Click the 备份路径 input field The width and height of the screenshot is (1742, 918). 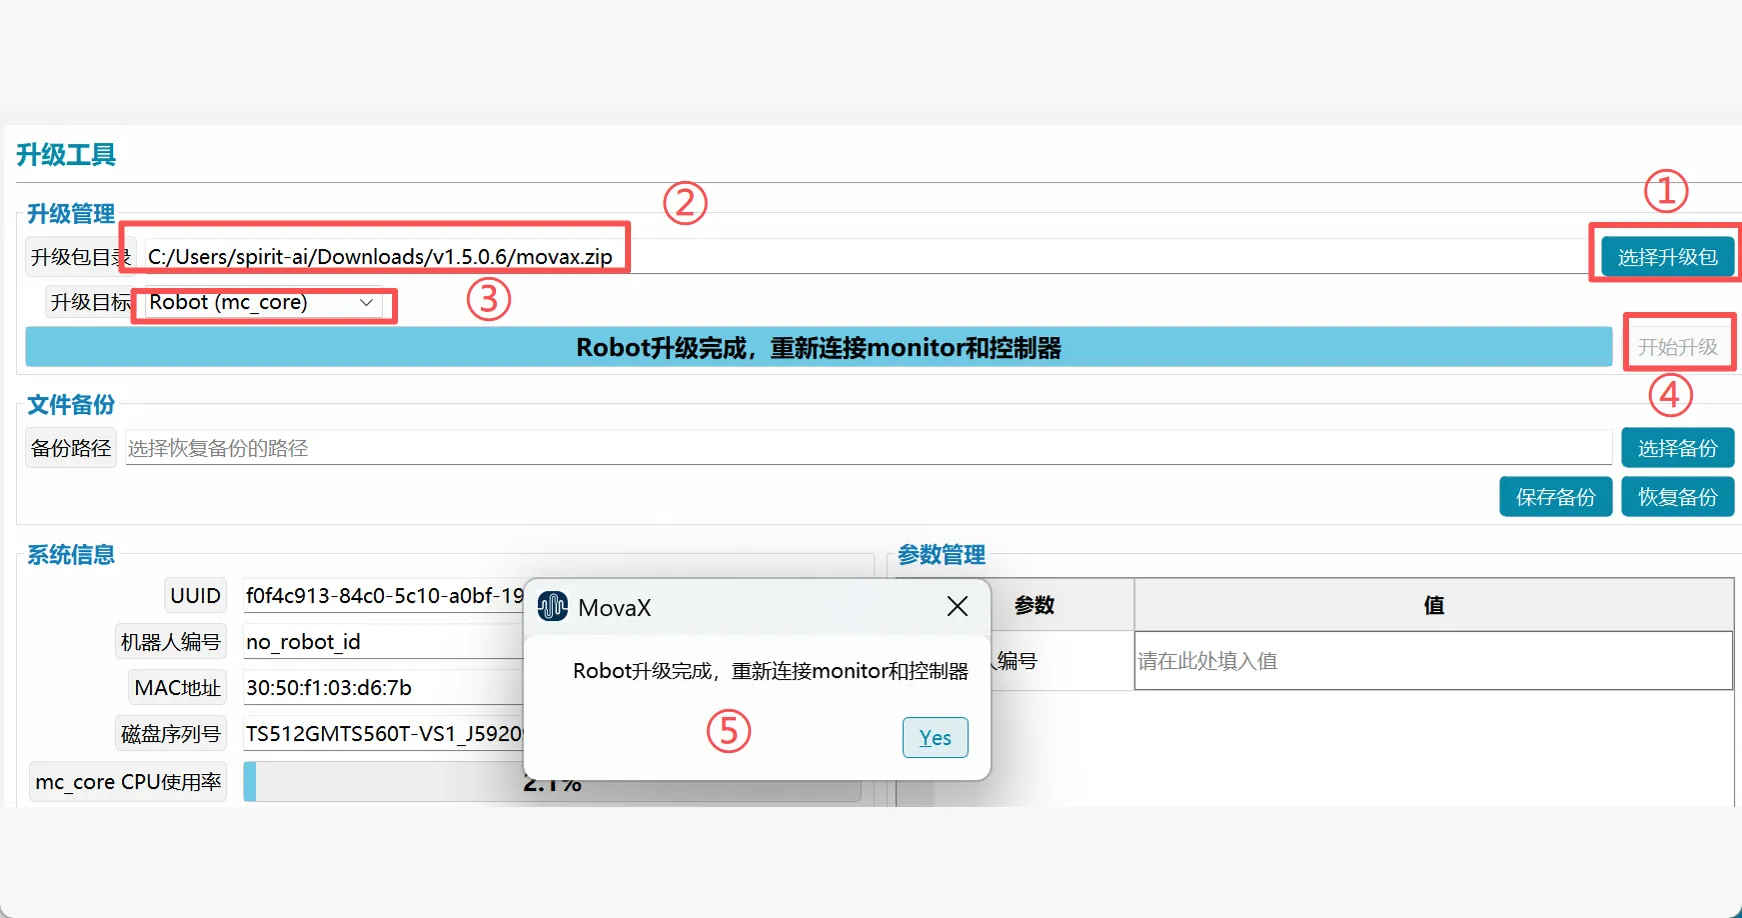(866, 448)
